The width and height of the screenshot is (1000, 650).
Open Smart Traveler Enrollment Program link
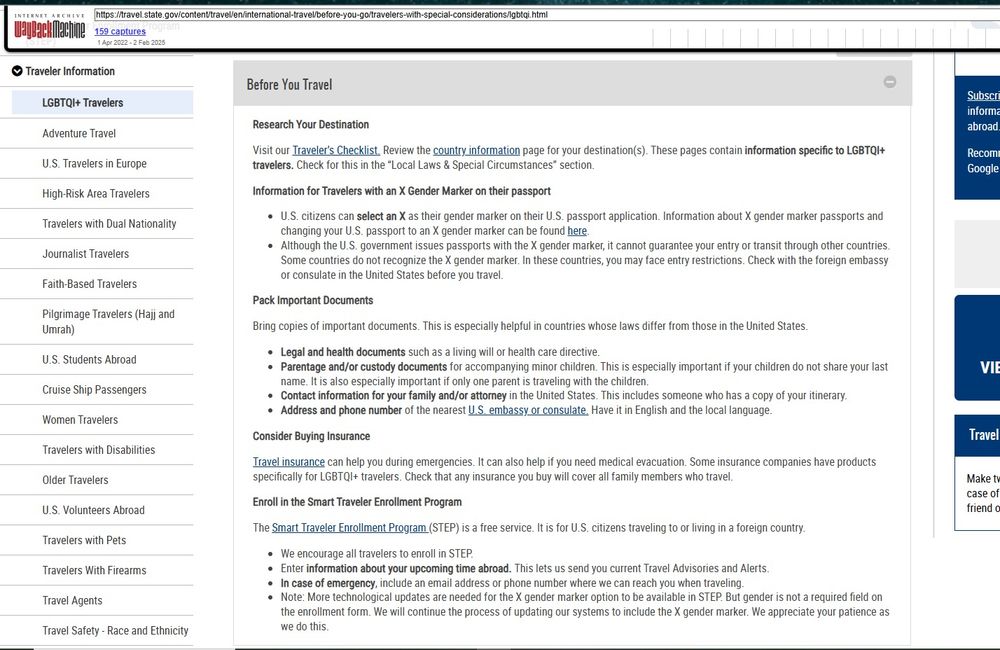(x=350, y=527)
